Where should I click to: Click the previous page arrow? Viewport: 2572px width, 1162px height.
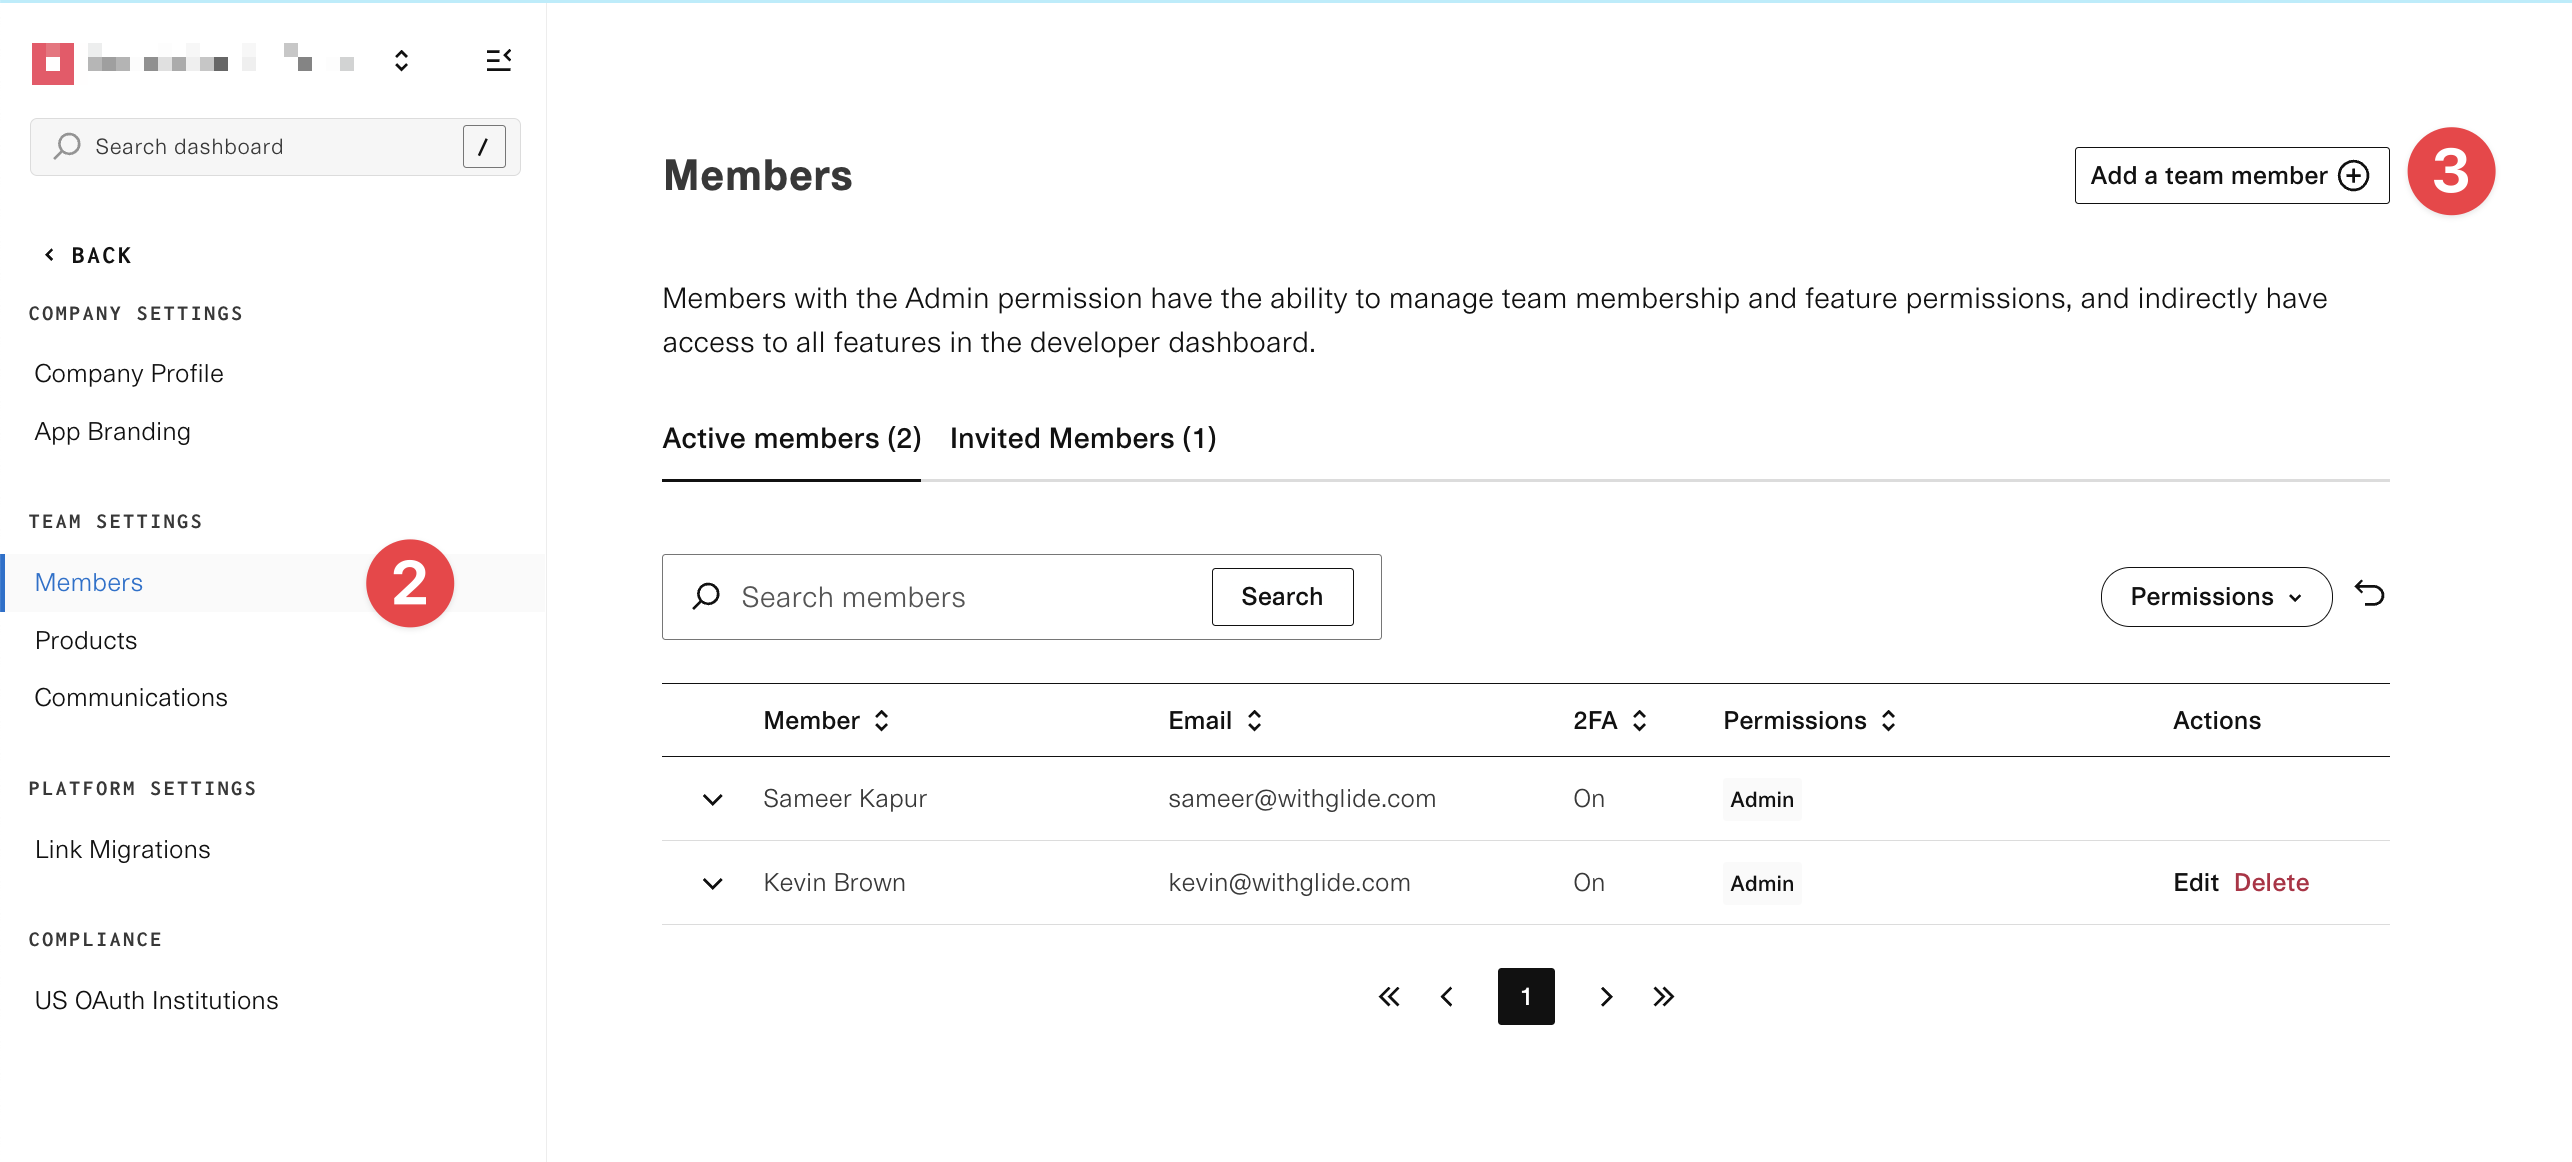pos(1447,997)
